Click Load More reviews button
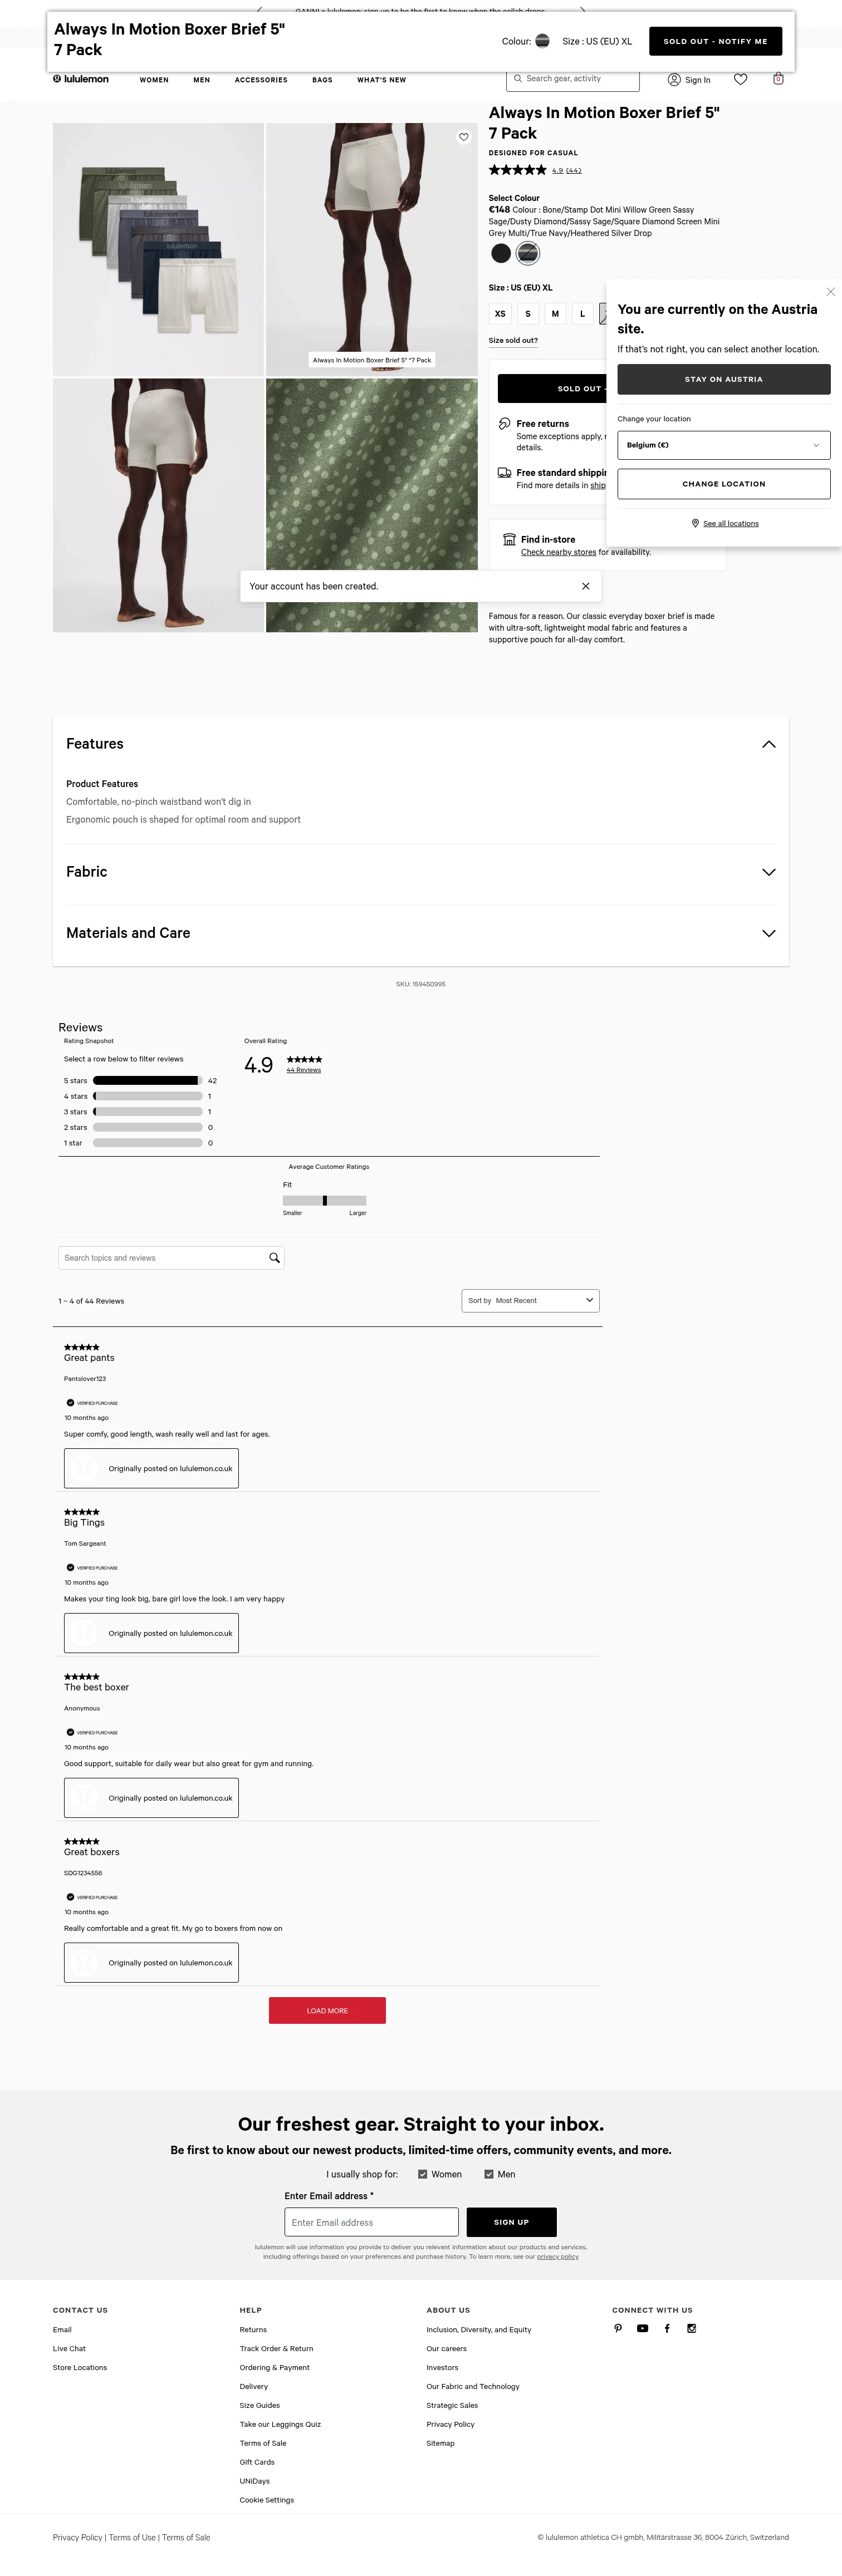 [327, 2011]
